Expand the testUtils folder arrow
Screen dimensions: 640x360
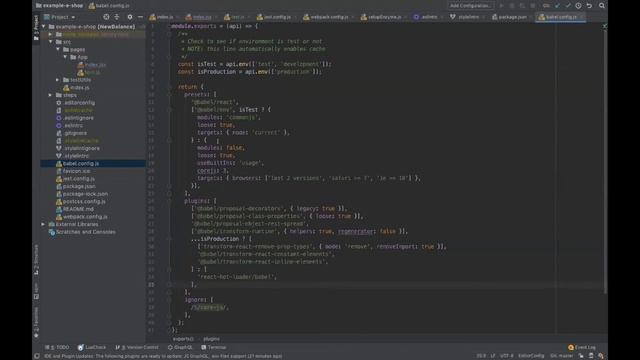coord(58,80)
